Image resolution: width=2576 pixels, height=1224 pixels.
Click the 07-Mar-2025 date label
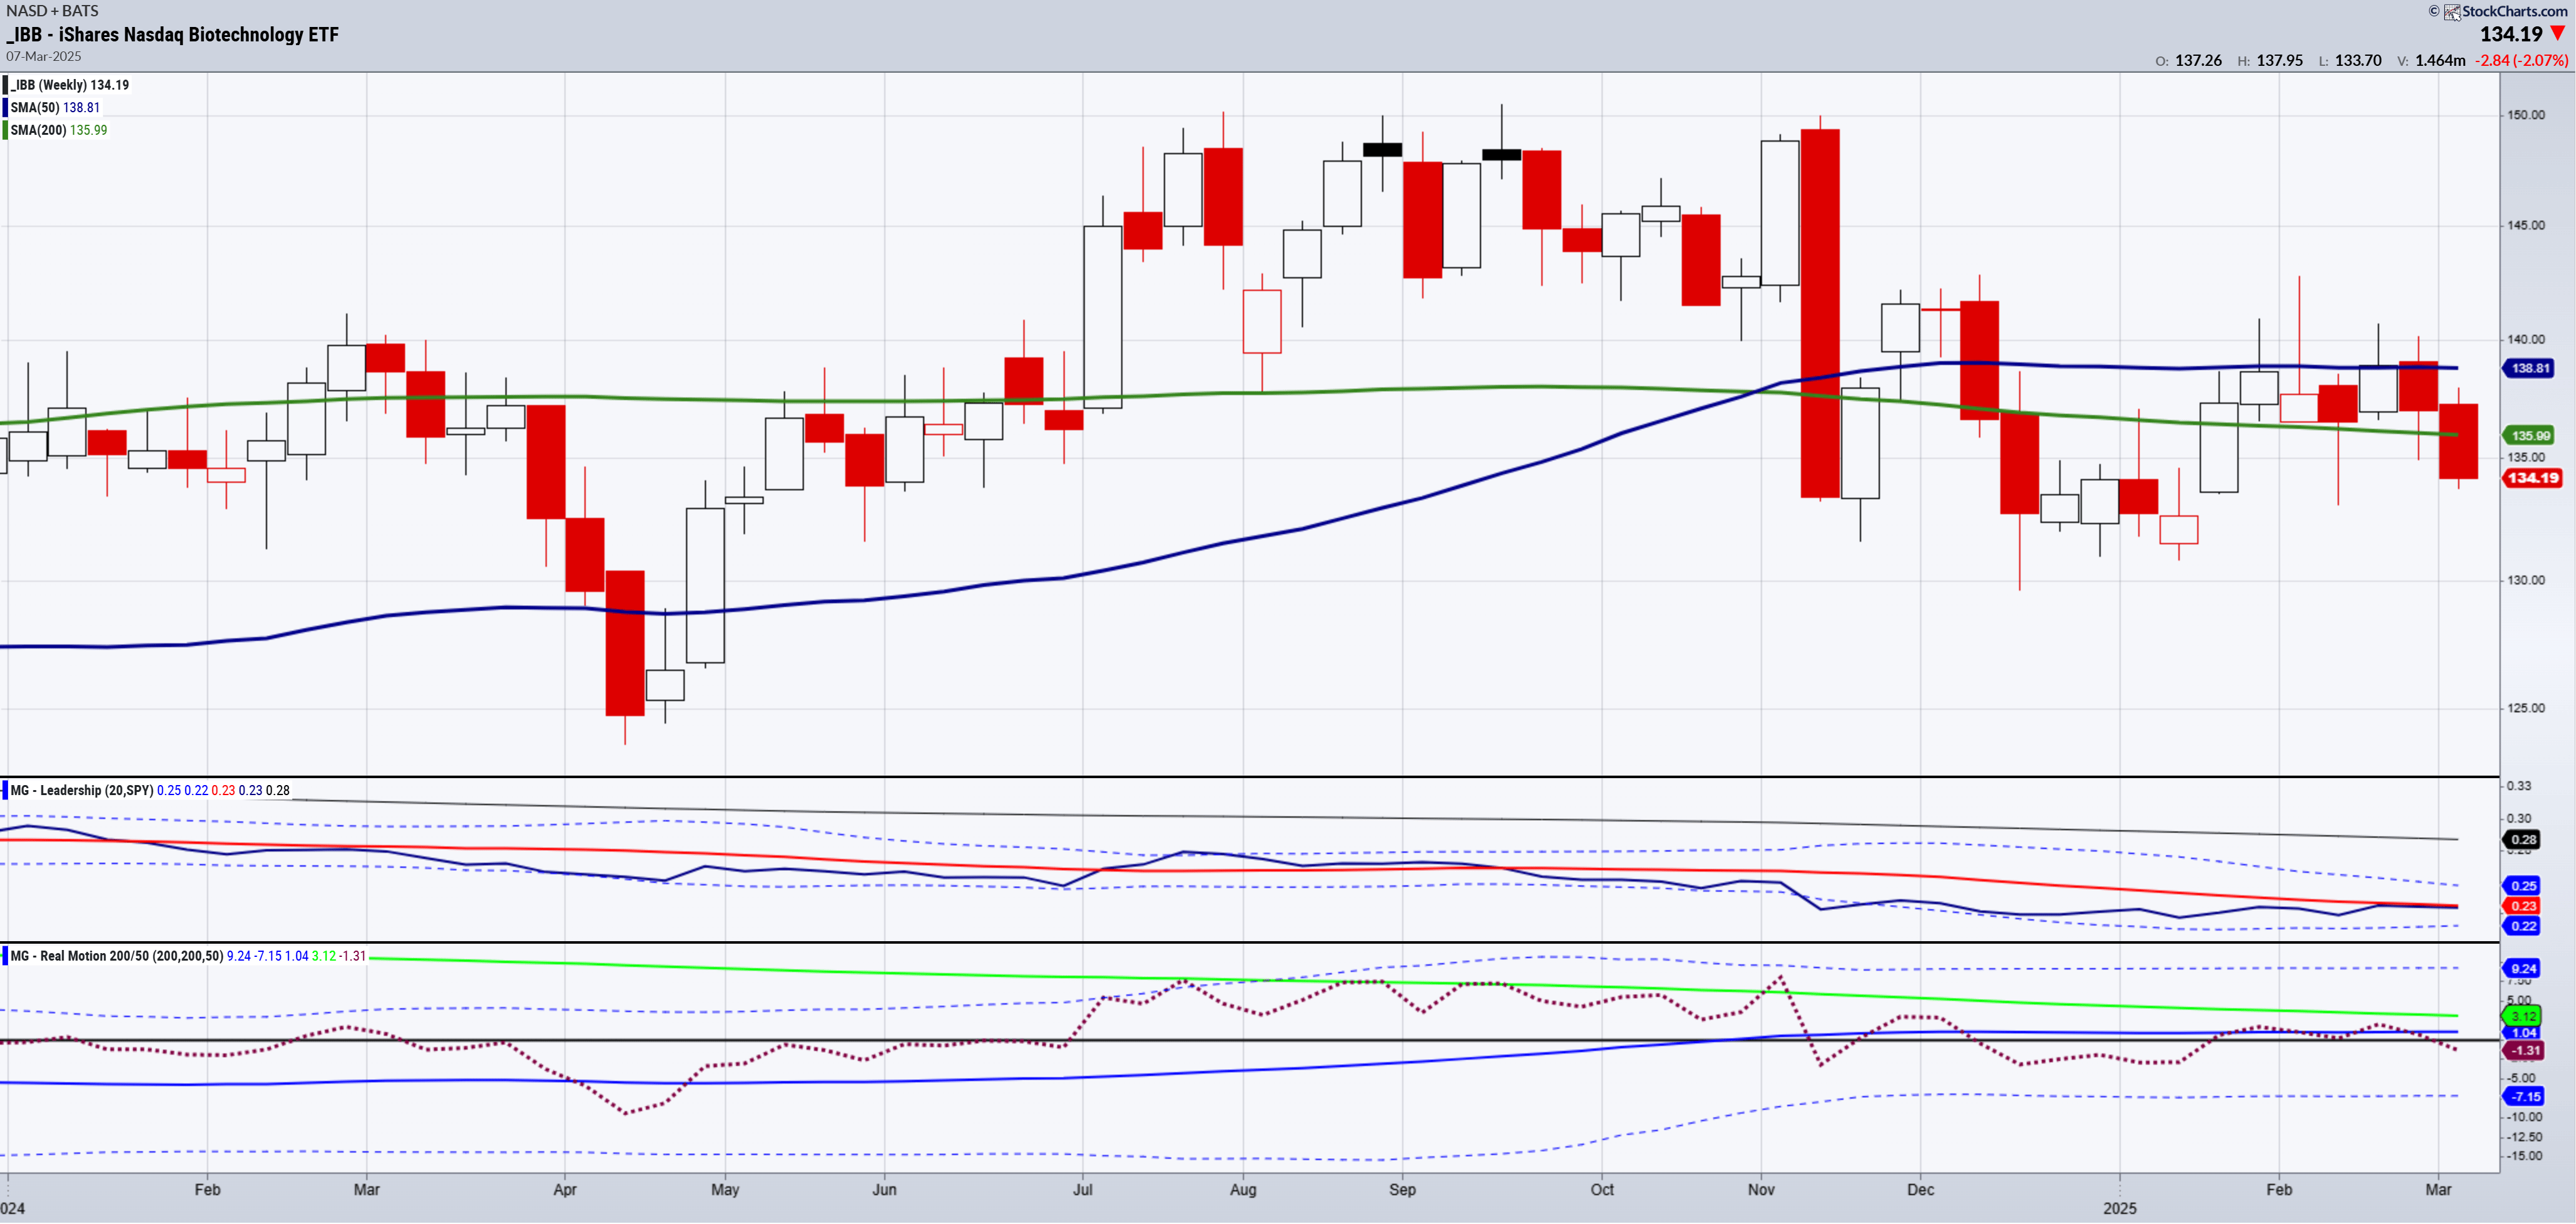click(x=44, y=57)
